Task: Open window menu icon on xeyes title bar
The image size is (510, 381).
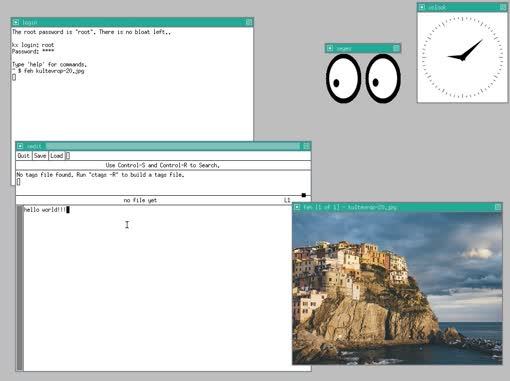Action: pyautogui.click(x=330, y=48)
